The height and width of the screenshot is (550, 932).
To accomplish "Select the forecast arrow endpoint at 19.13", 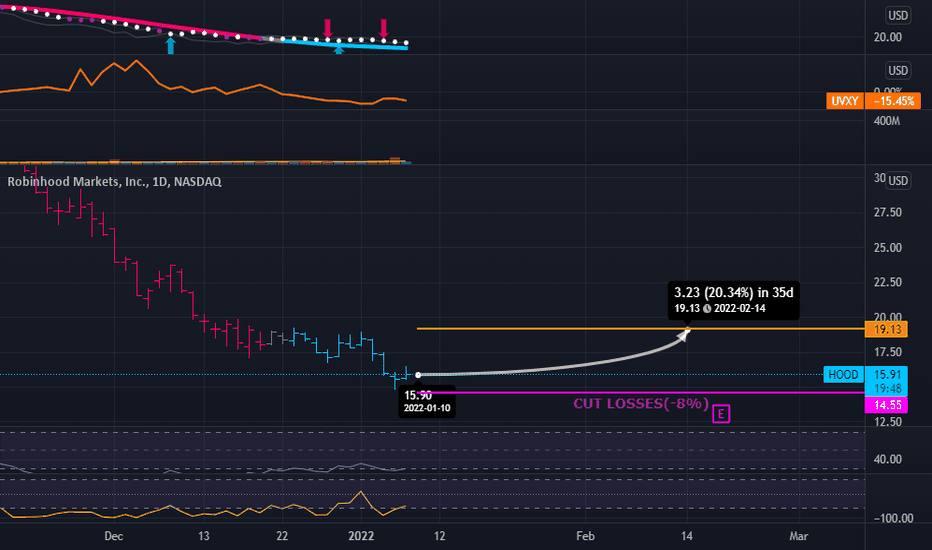I will (x=687, y=331).
